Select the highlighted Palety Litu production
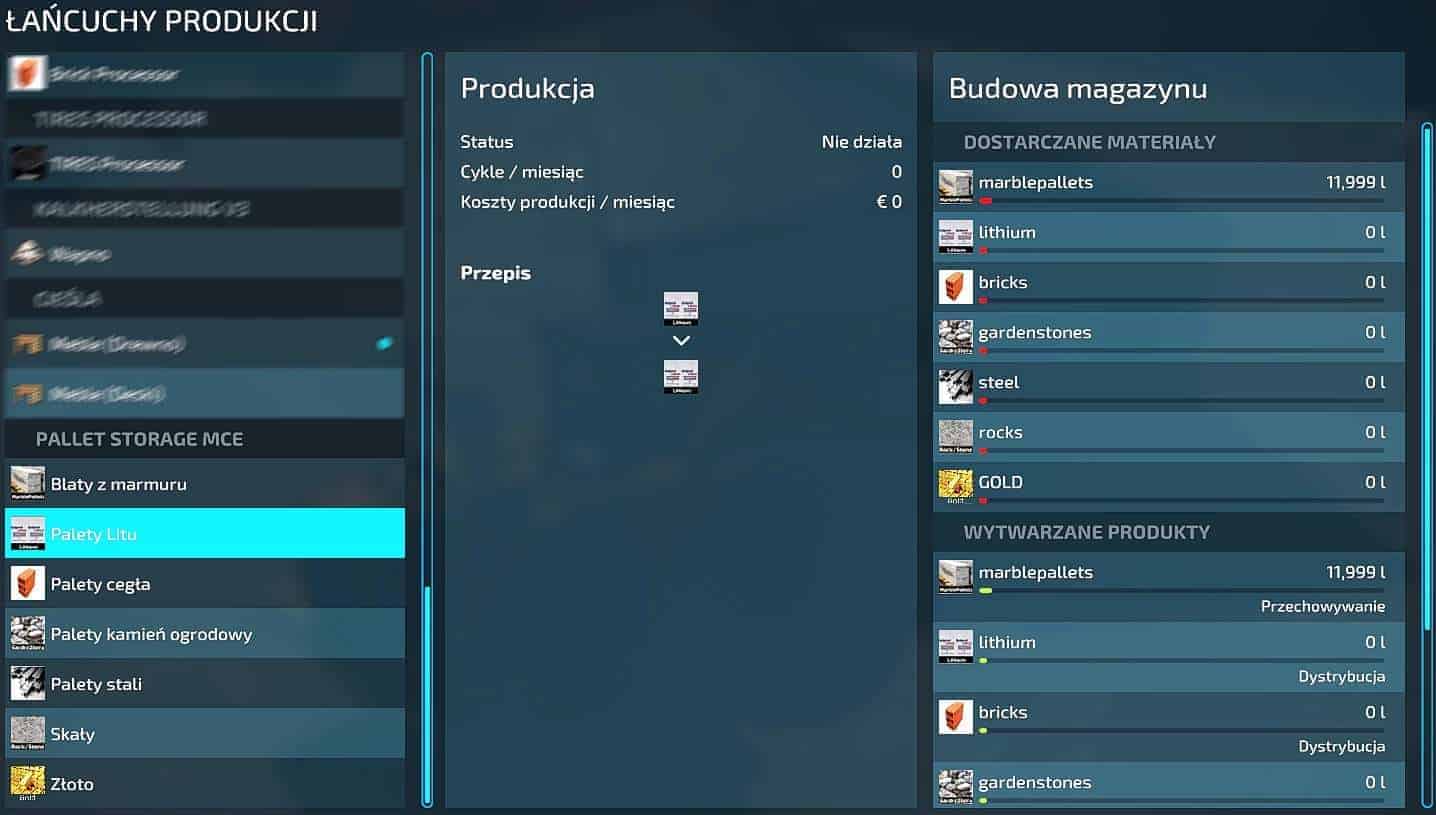The height and width of the screenshot is (815, 1436). (x=205, y=534)
